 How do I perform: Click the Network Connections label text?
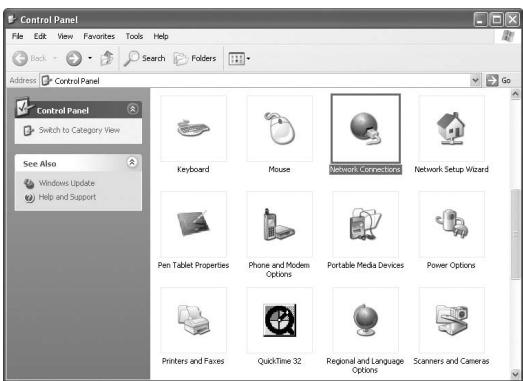click(366, 169)
